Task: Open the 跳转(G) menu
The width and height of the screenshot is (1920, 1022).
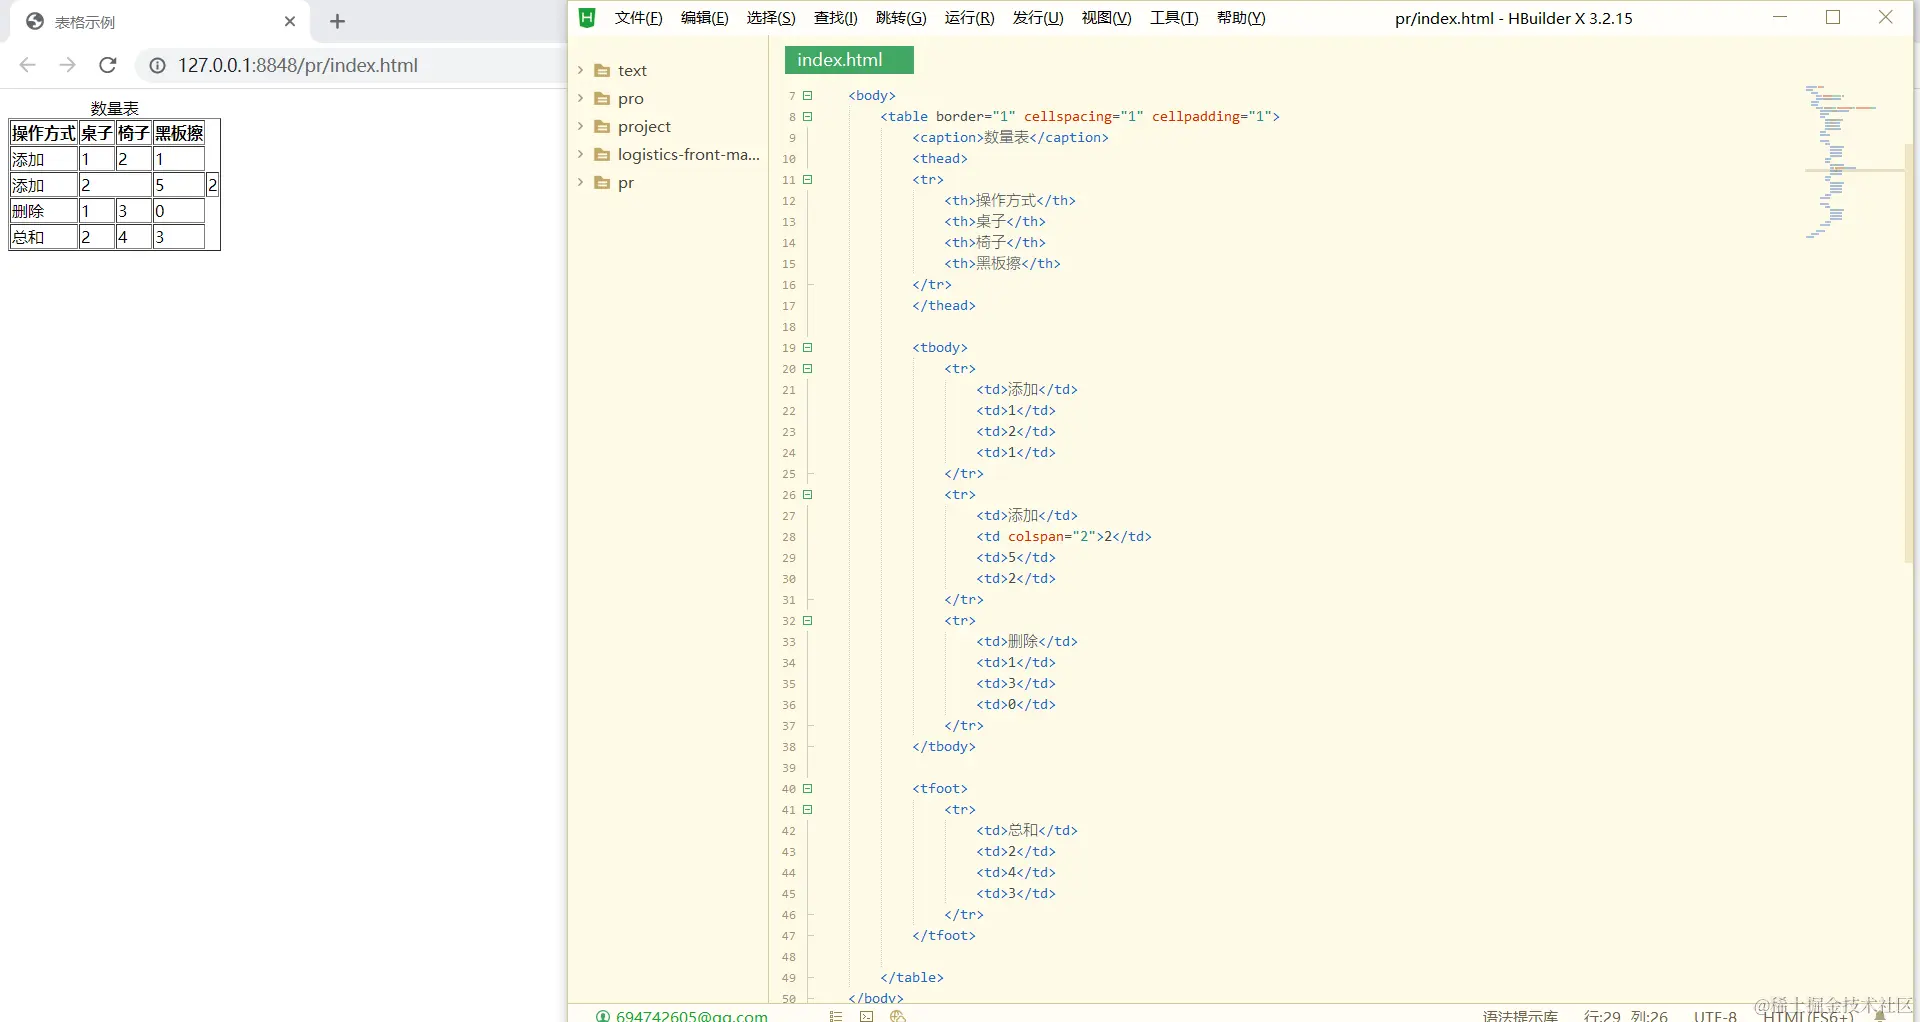Action: click(x=901, y=18)
